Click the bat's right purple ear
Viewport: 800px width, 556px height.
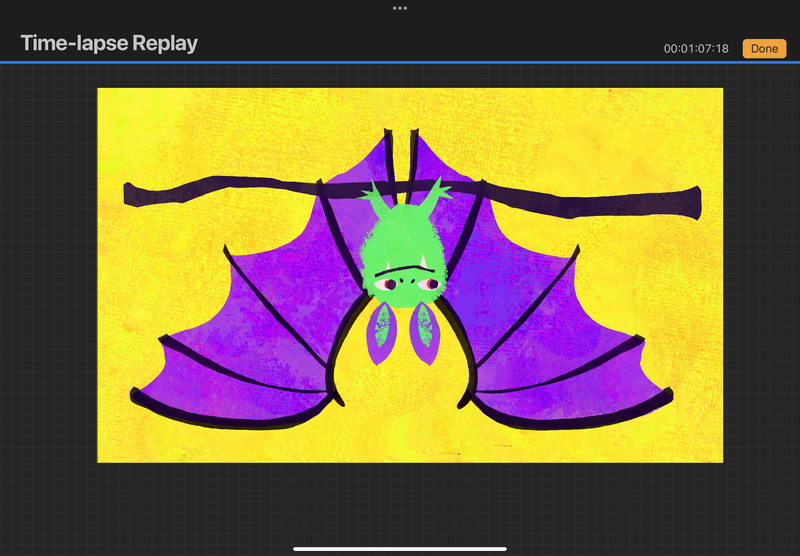coord(423,332)
